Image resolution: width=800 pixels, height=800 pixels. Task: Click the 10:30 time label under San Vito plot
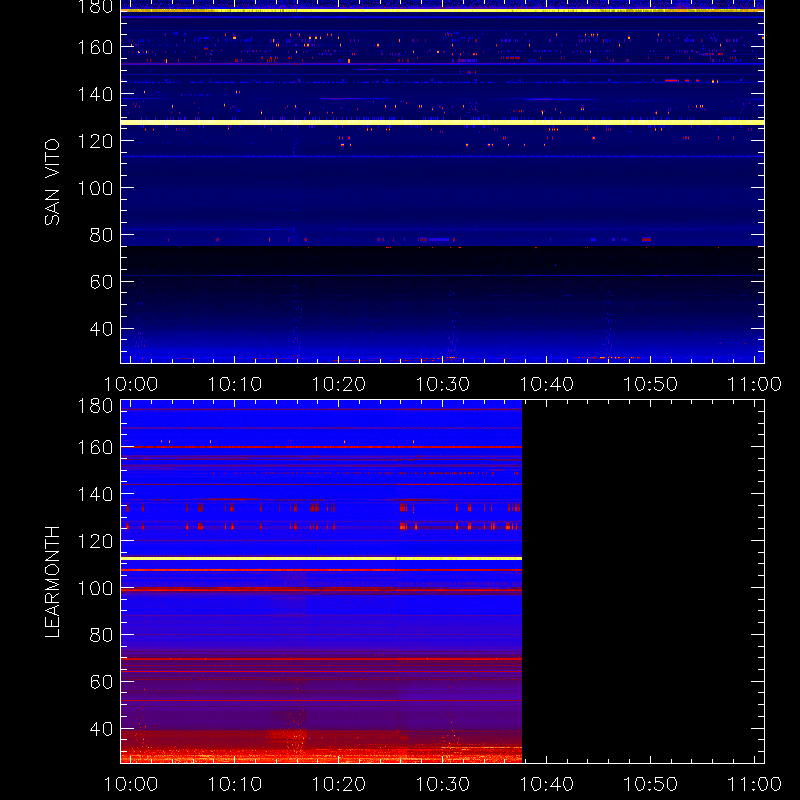[443, 384]
